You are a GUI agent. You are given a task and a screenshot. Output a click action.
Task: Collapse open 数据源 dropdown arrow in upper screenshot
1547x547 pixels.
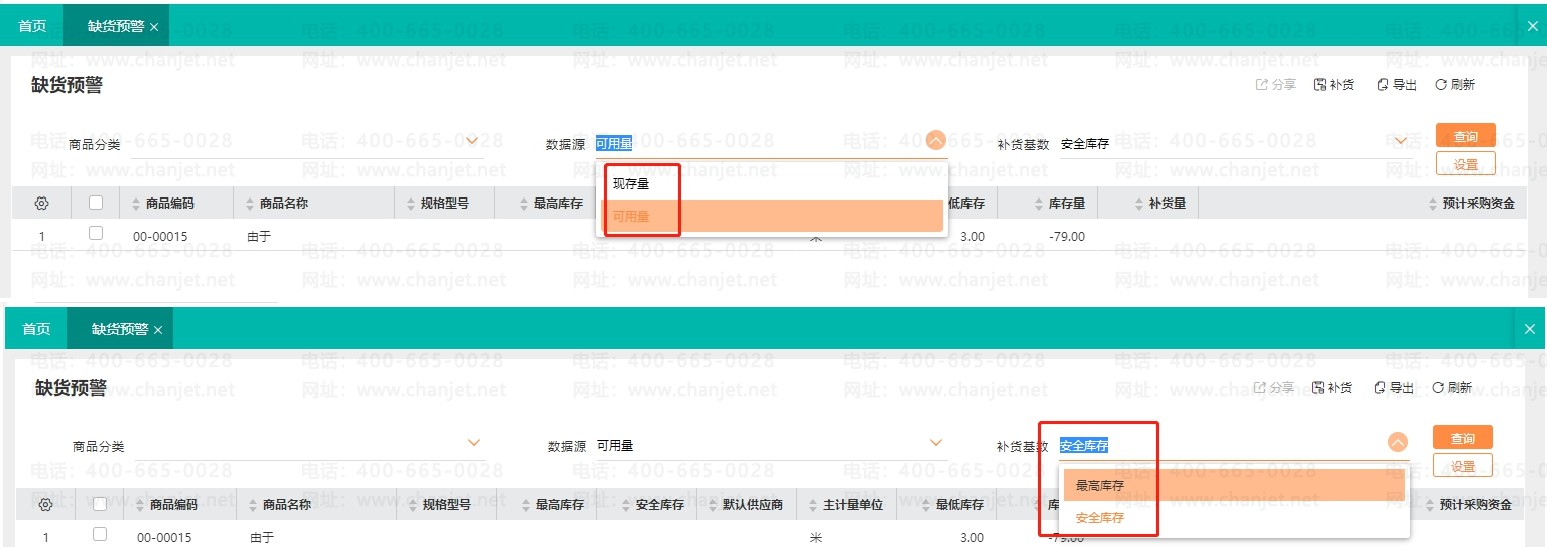[936, 140]
